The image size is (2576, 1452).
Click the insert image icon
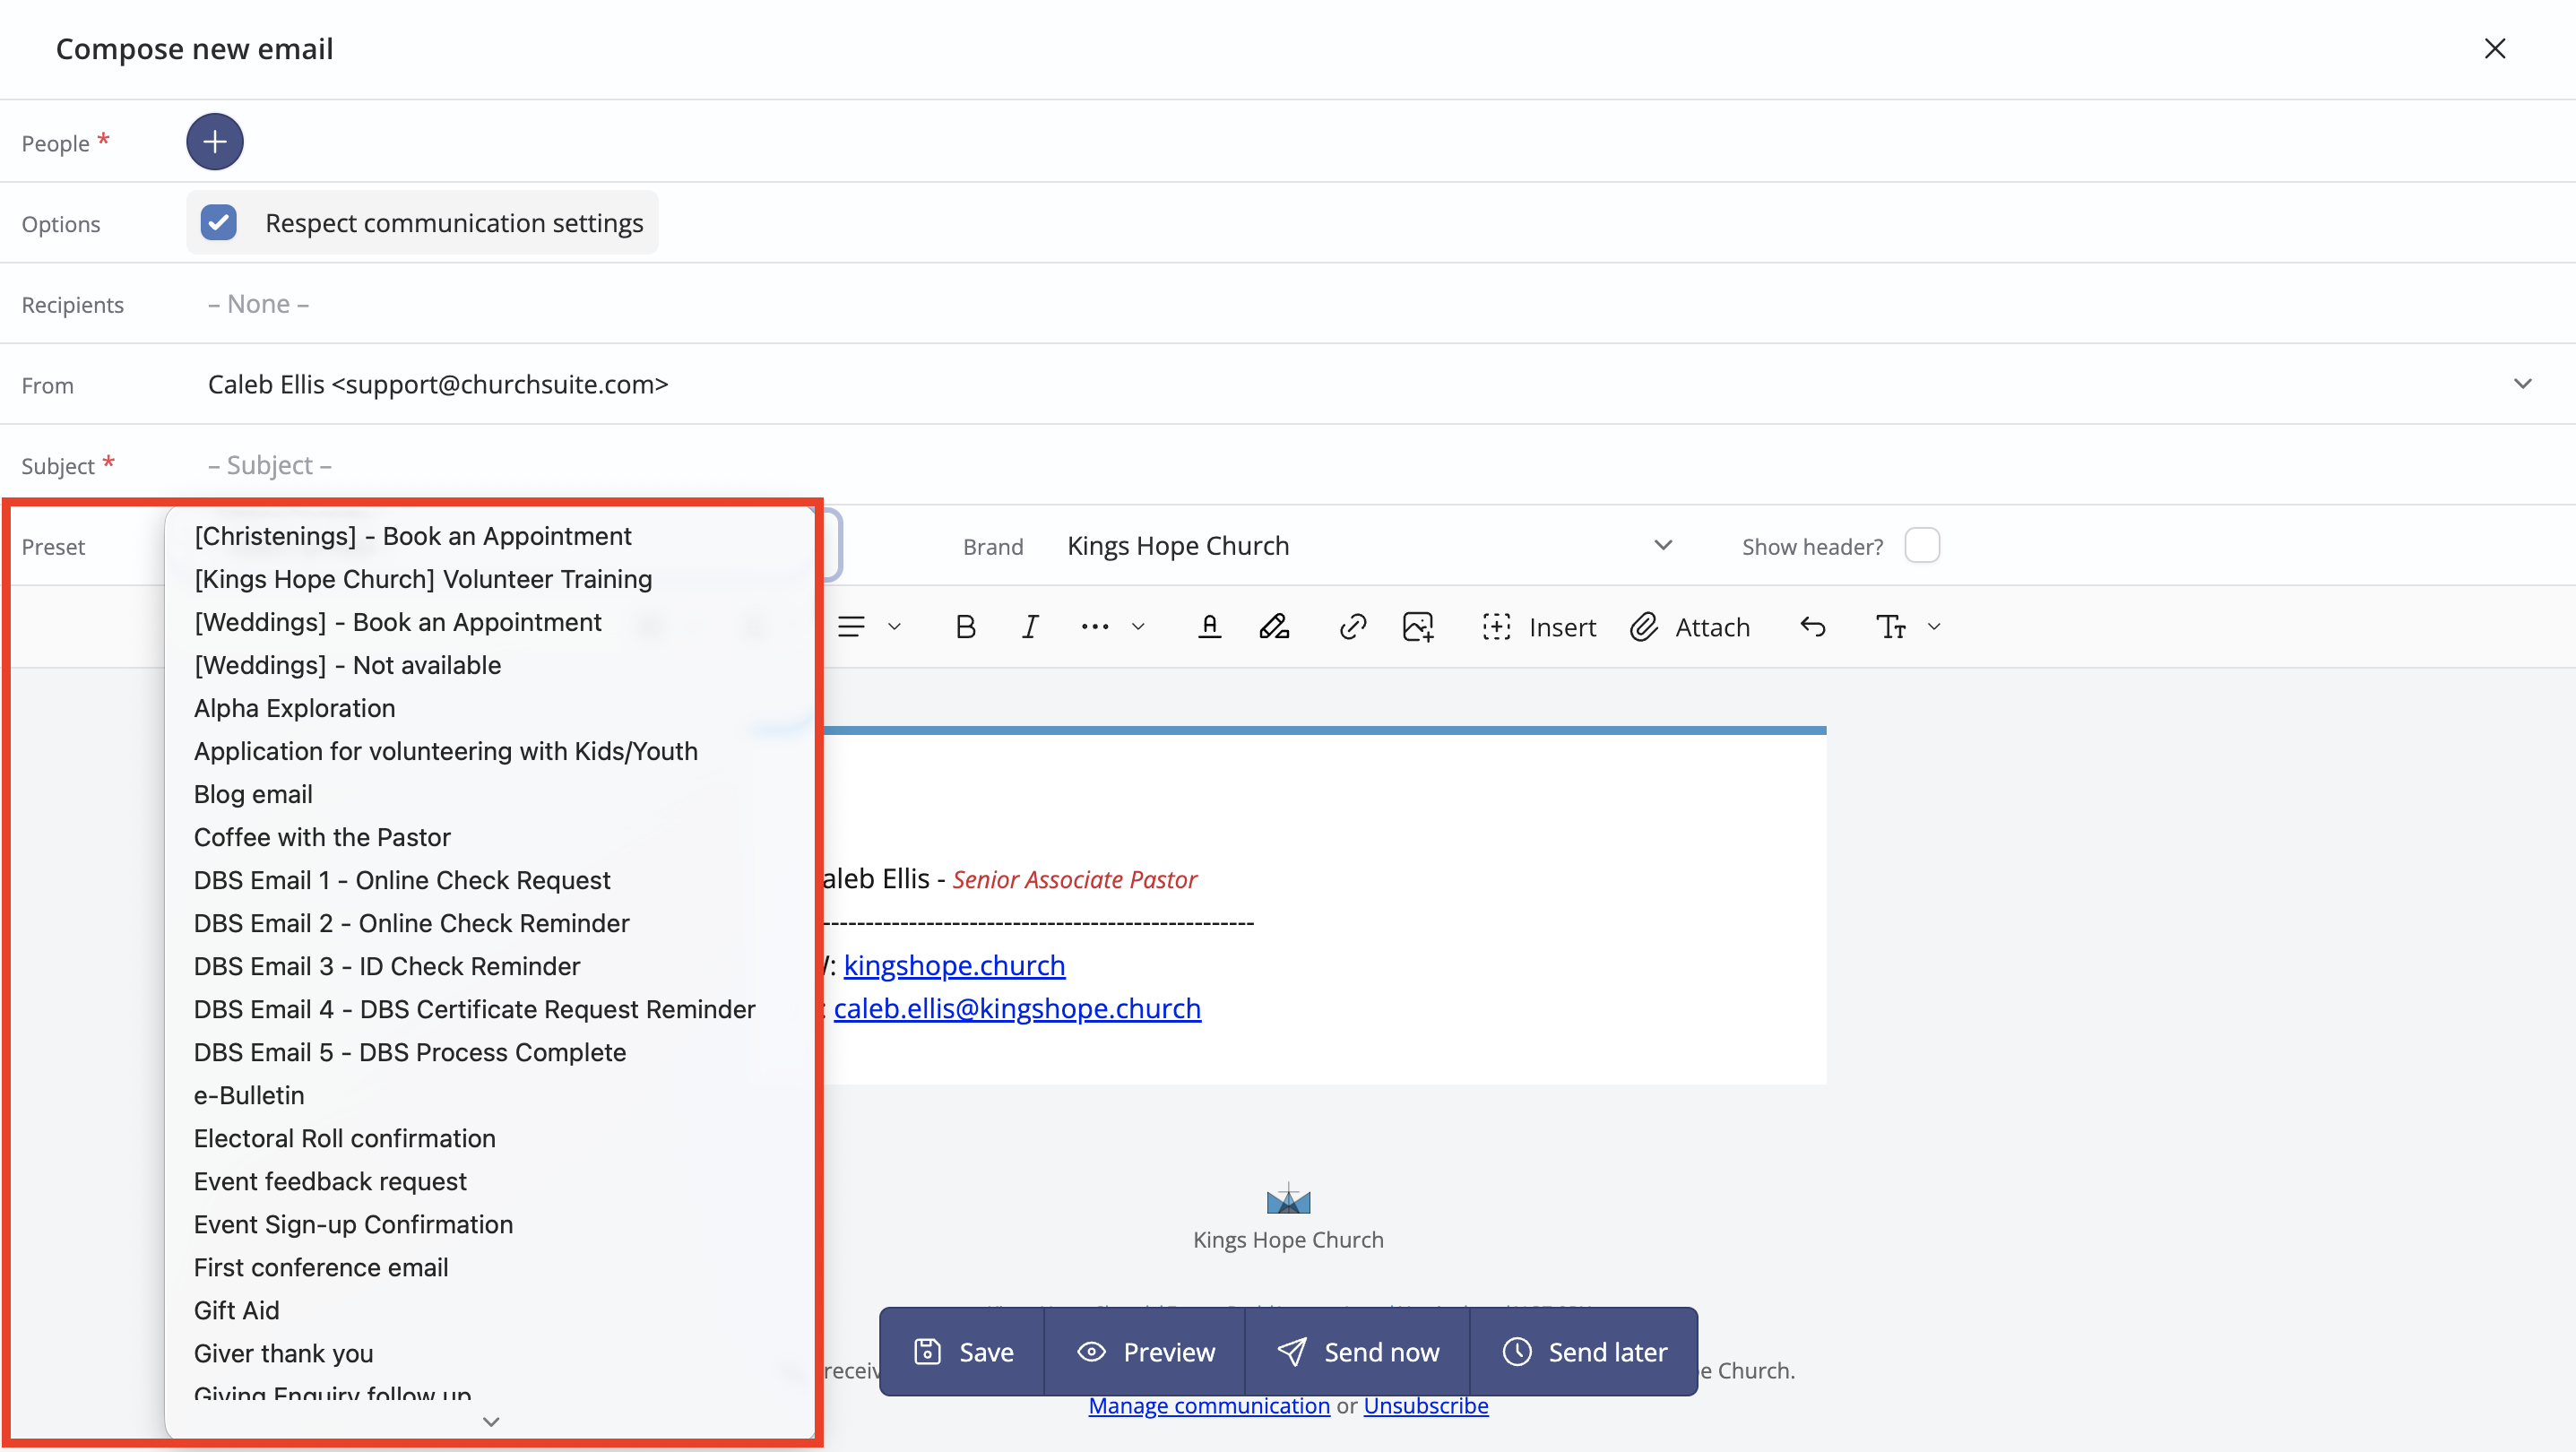click(x=1418, y=627)
